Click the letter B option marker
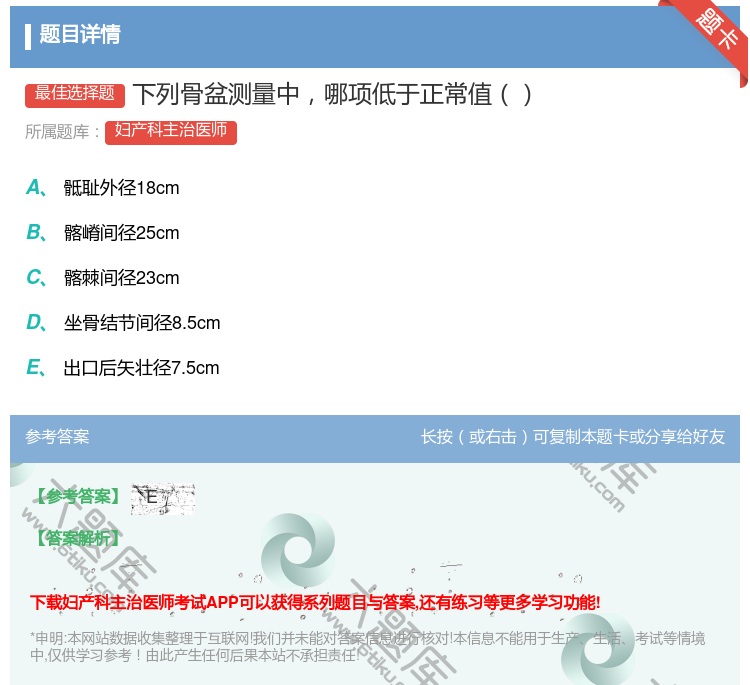Viewport: 750px width, 685px height. 36,232
